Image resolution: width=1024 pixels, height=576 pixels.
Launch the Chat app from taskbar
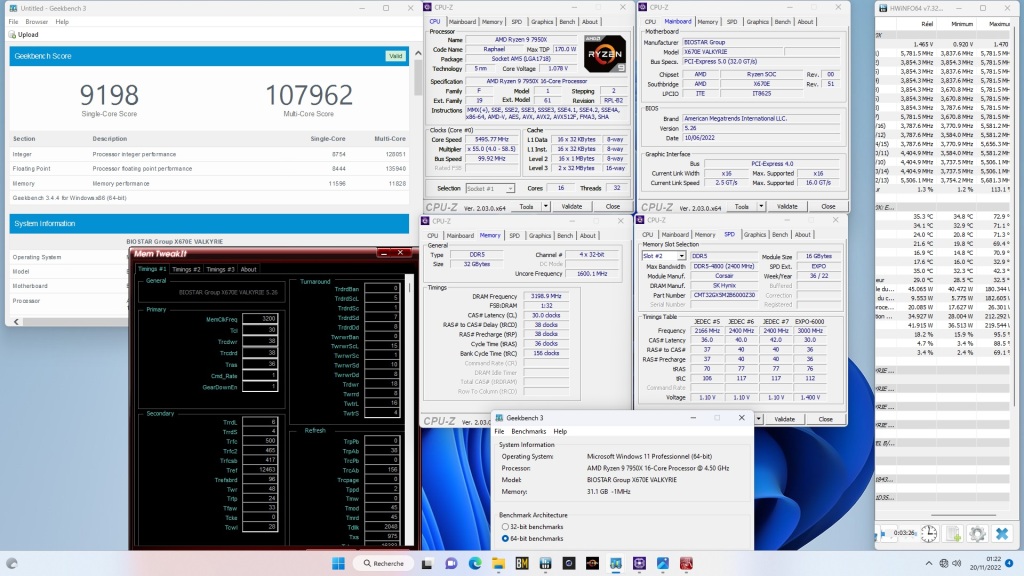[x=451, y=563]
